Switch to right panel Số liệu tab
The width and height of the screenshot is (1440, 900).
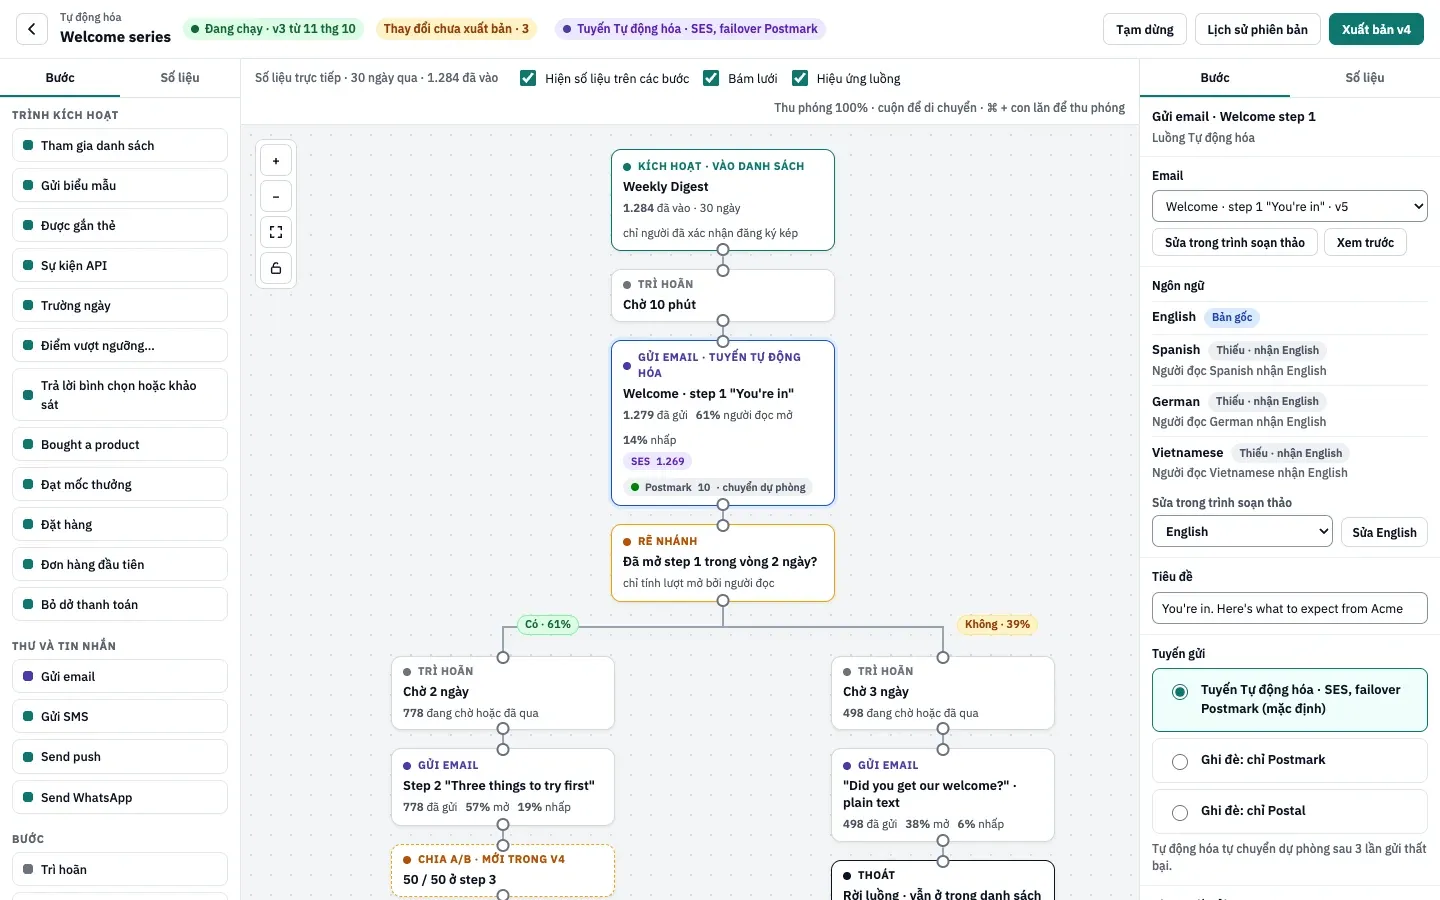click(x=1365, y=77)
